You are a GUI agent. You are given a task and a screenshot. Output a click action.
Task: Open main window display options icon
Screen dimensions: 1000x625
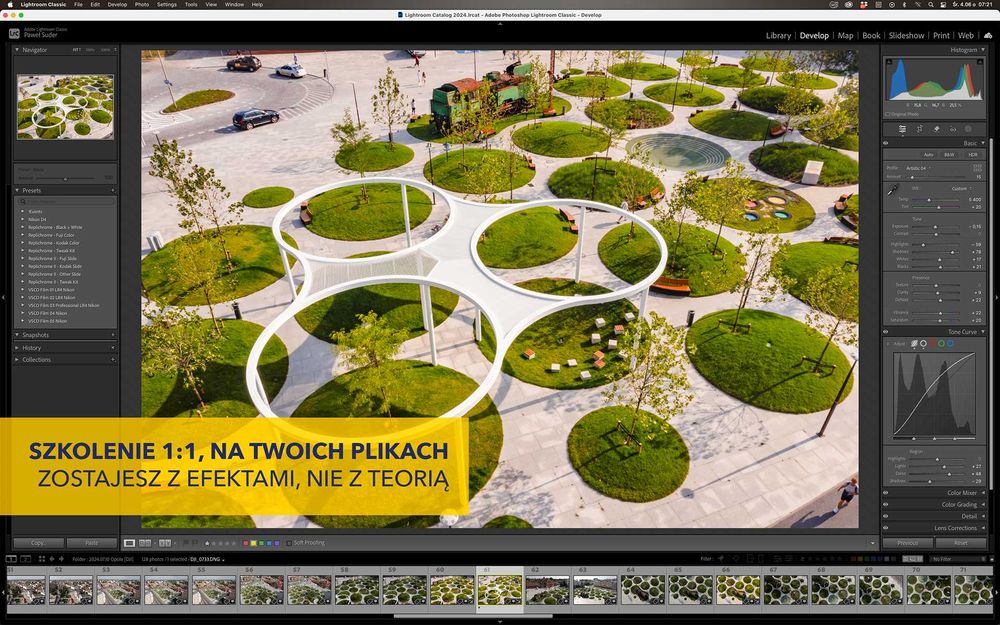coord(11,559)
